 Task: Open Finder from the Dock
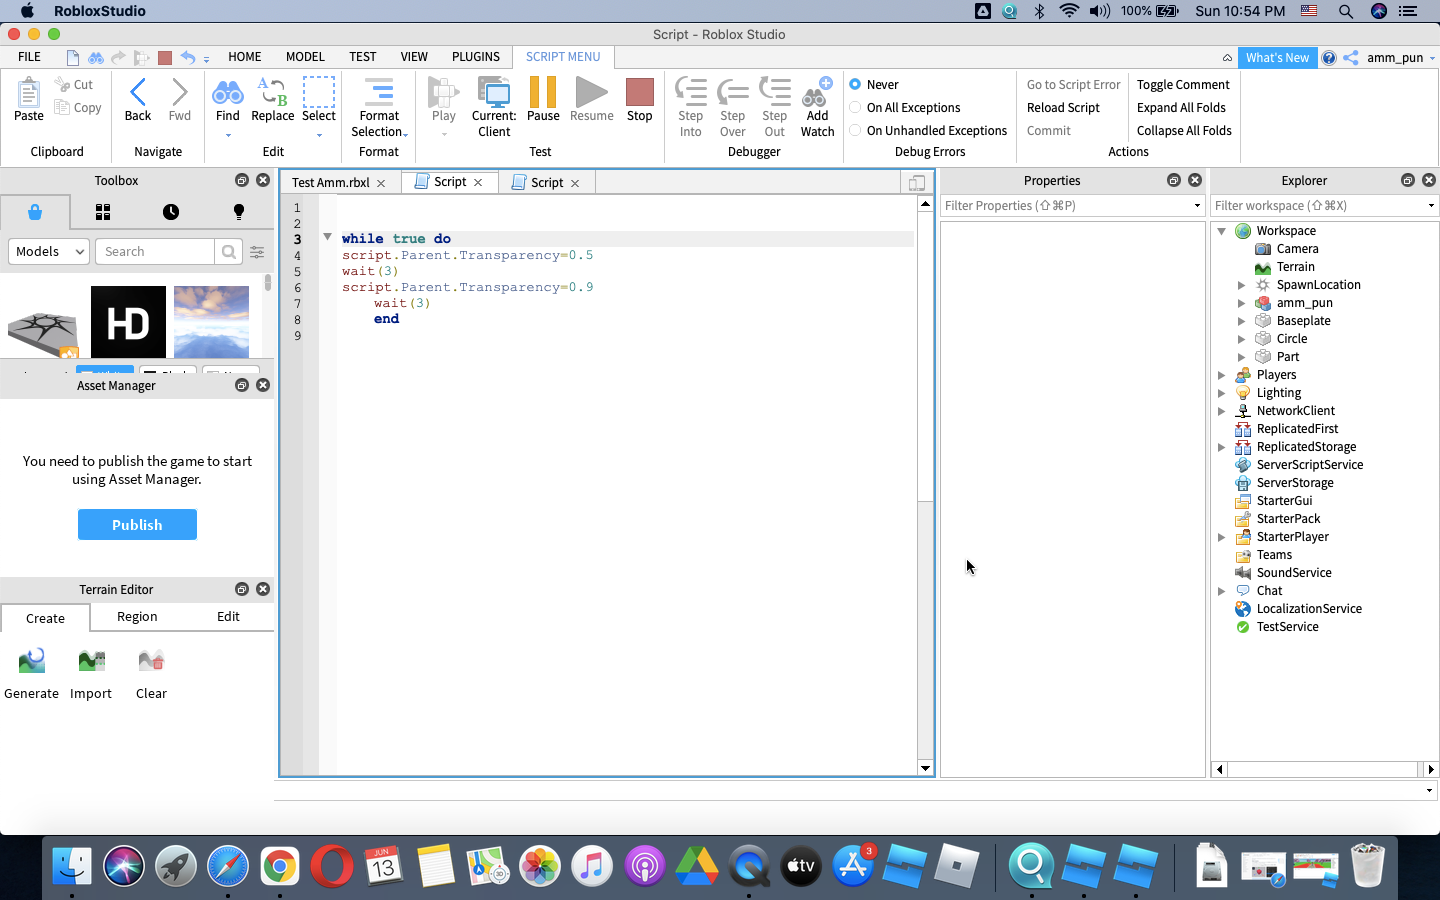click(72, 866)
